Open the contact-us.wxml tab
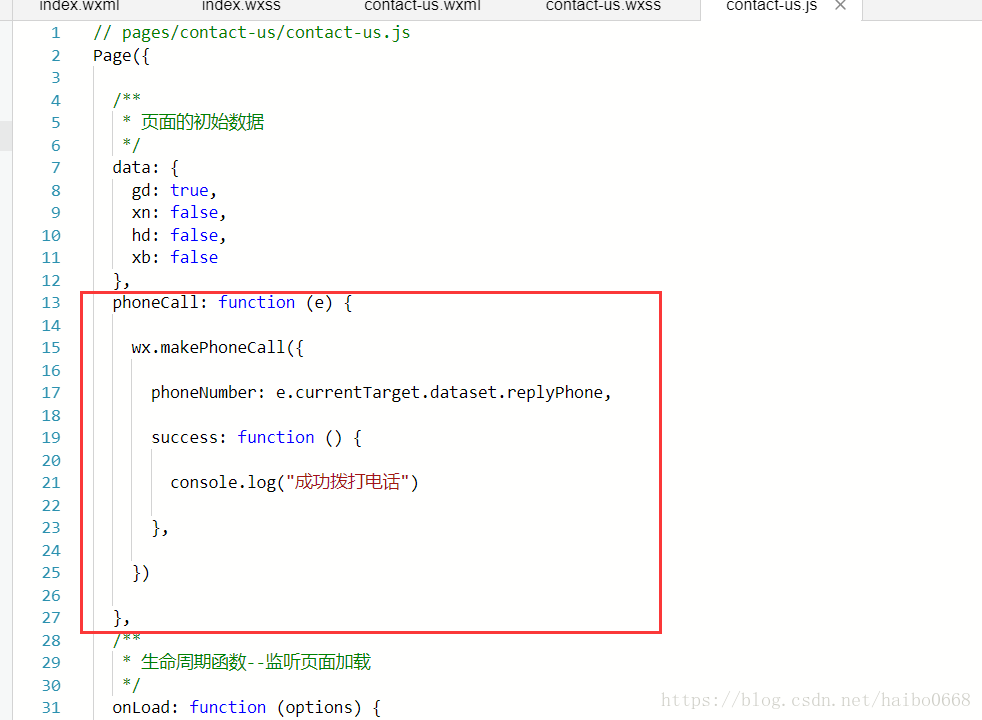 click(x=423, y=6)
